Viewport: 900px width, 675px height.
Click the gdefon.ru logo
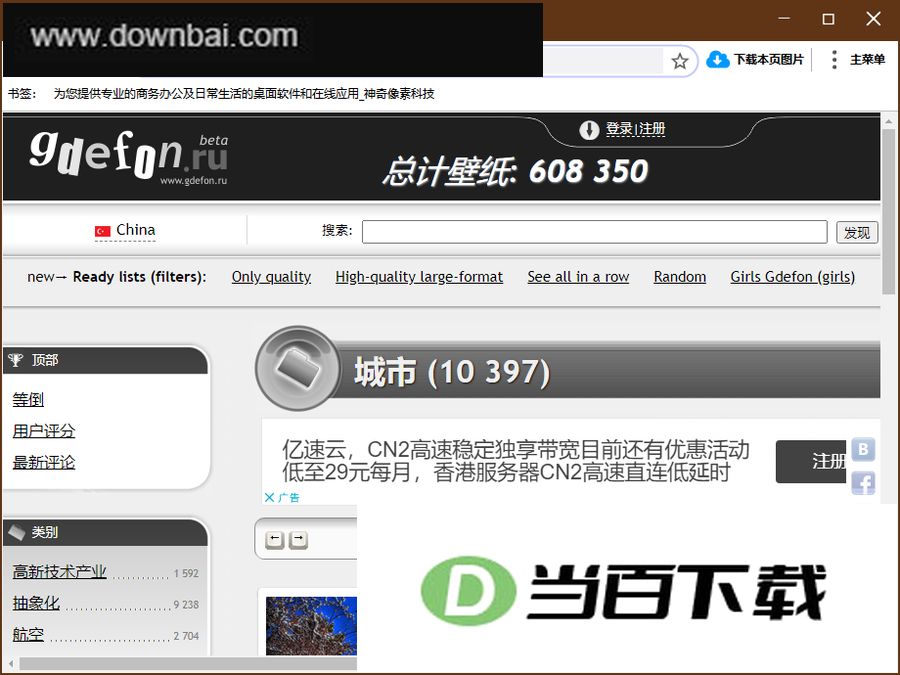(129, 156)
